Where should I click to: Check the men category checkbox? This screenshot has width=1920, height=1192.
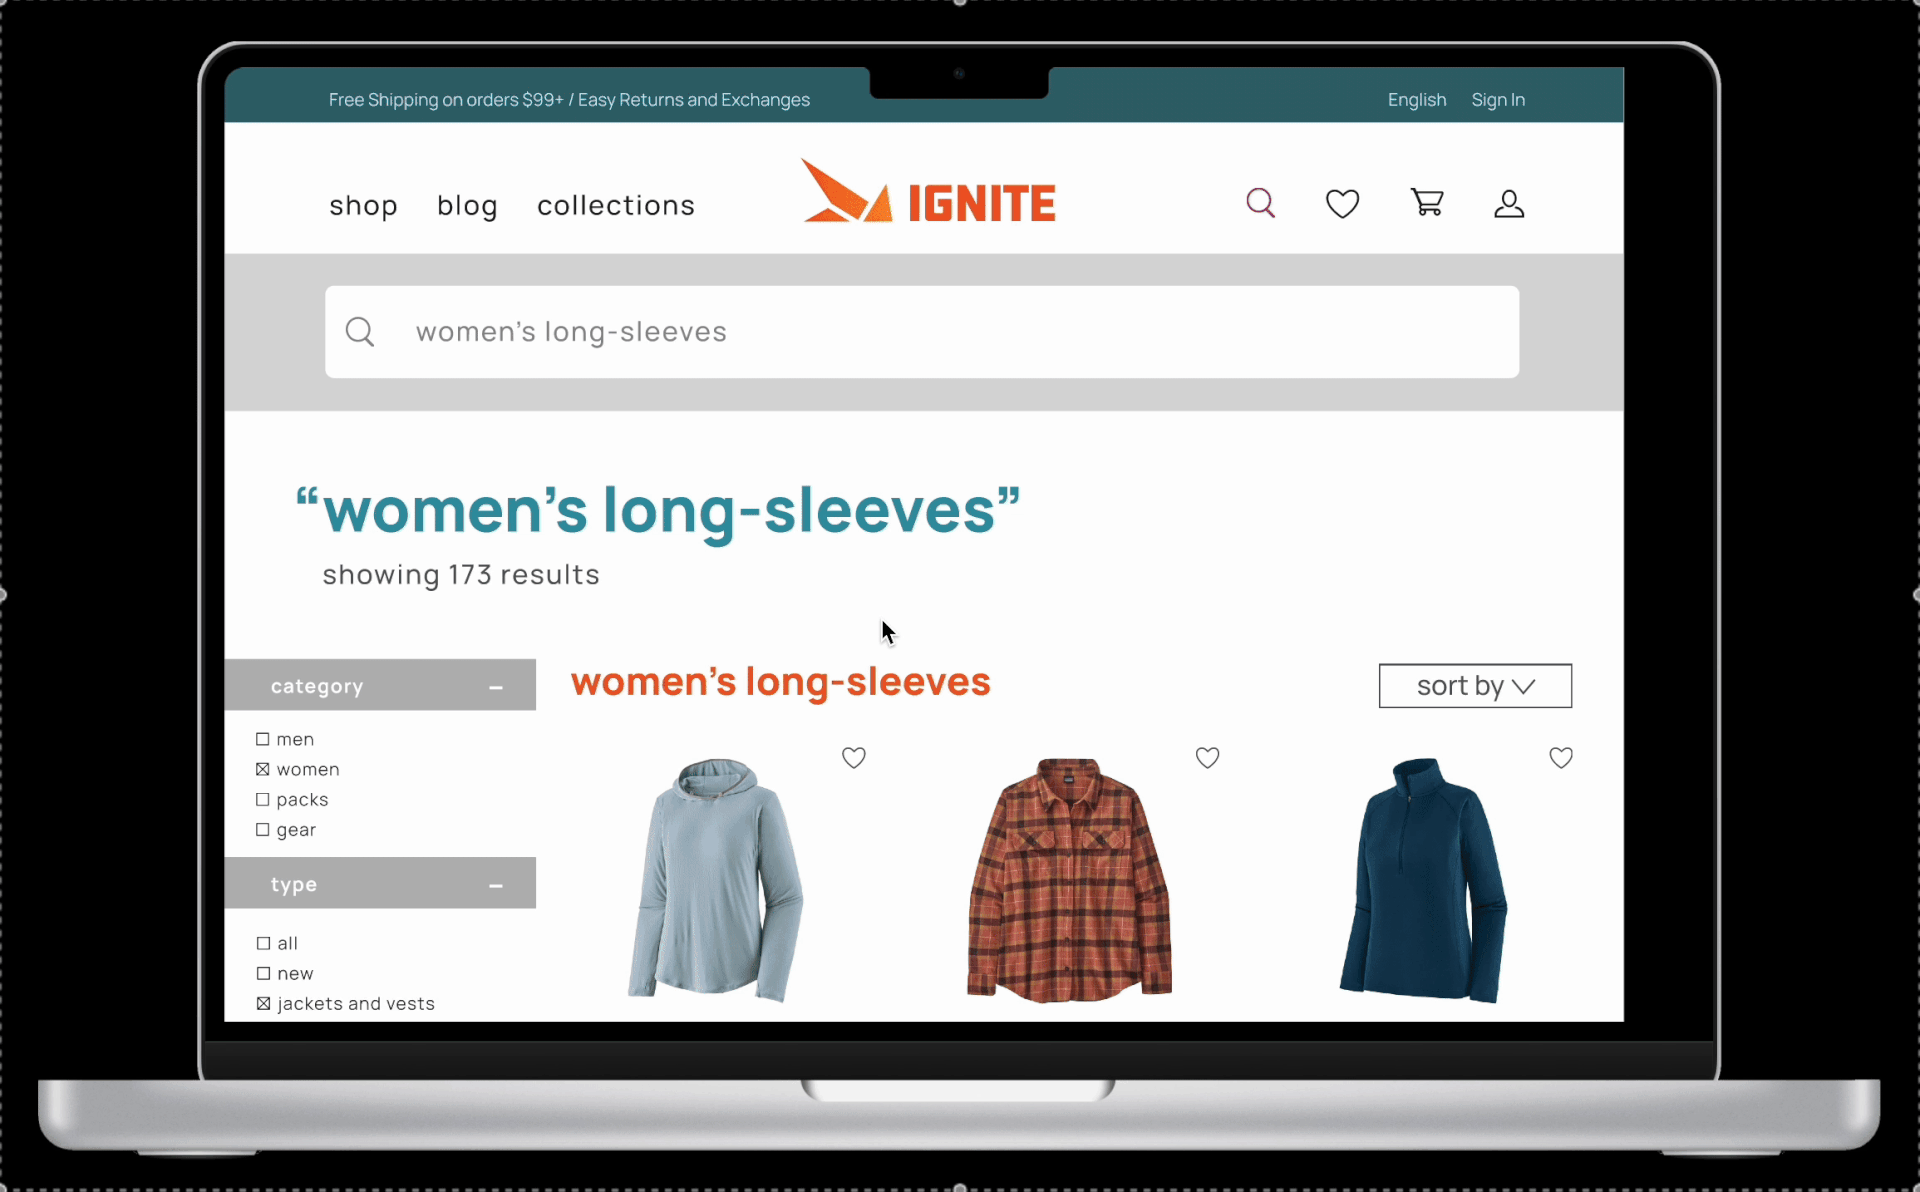click(263, 739)
